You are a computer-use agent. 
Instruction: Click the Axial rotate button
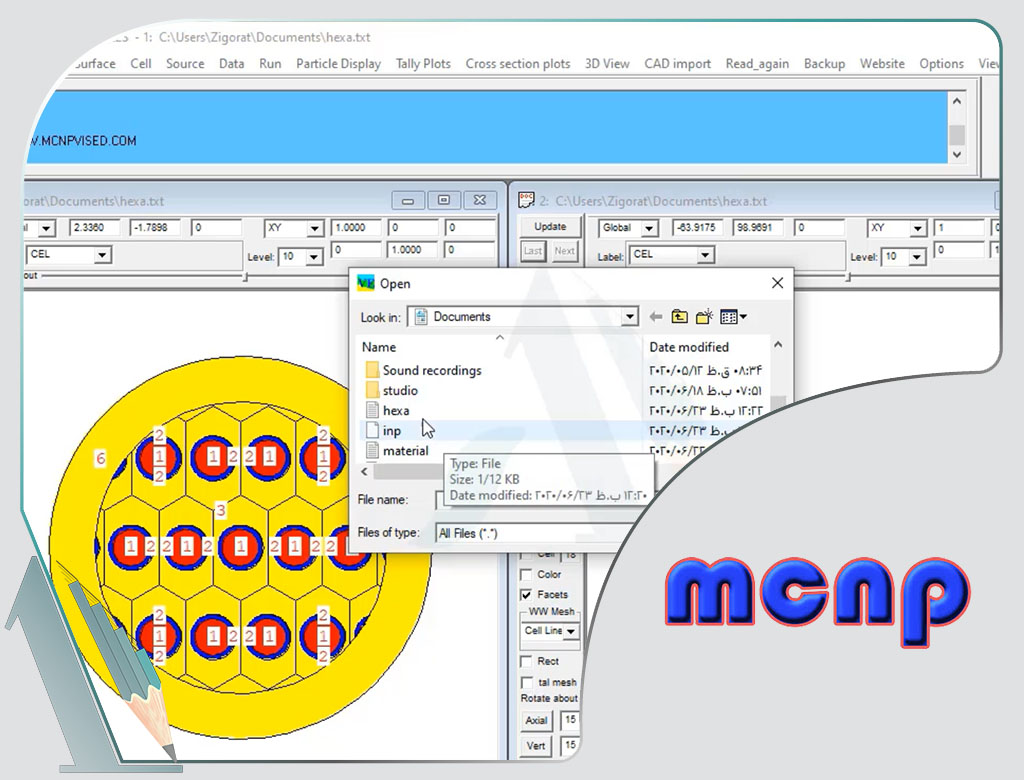[536, 720]
